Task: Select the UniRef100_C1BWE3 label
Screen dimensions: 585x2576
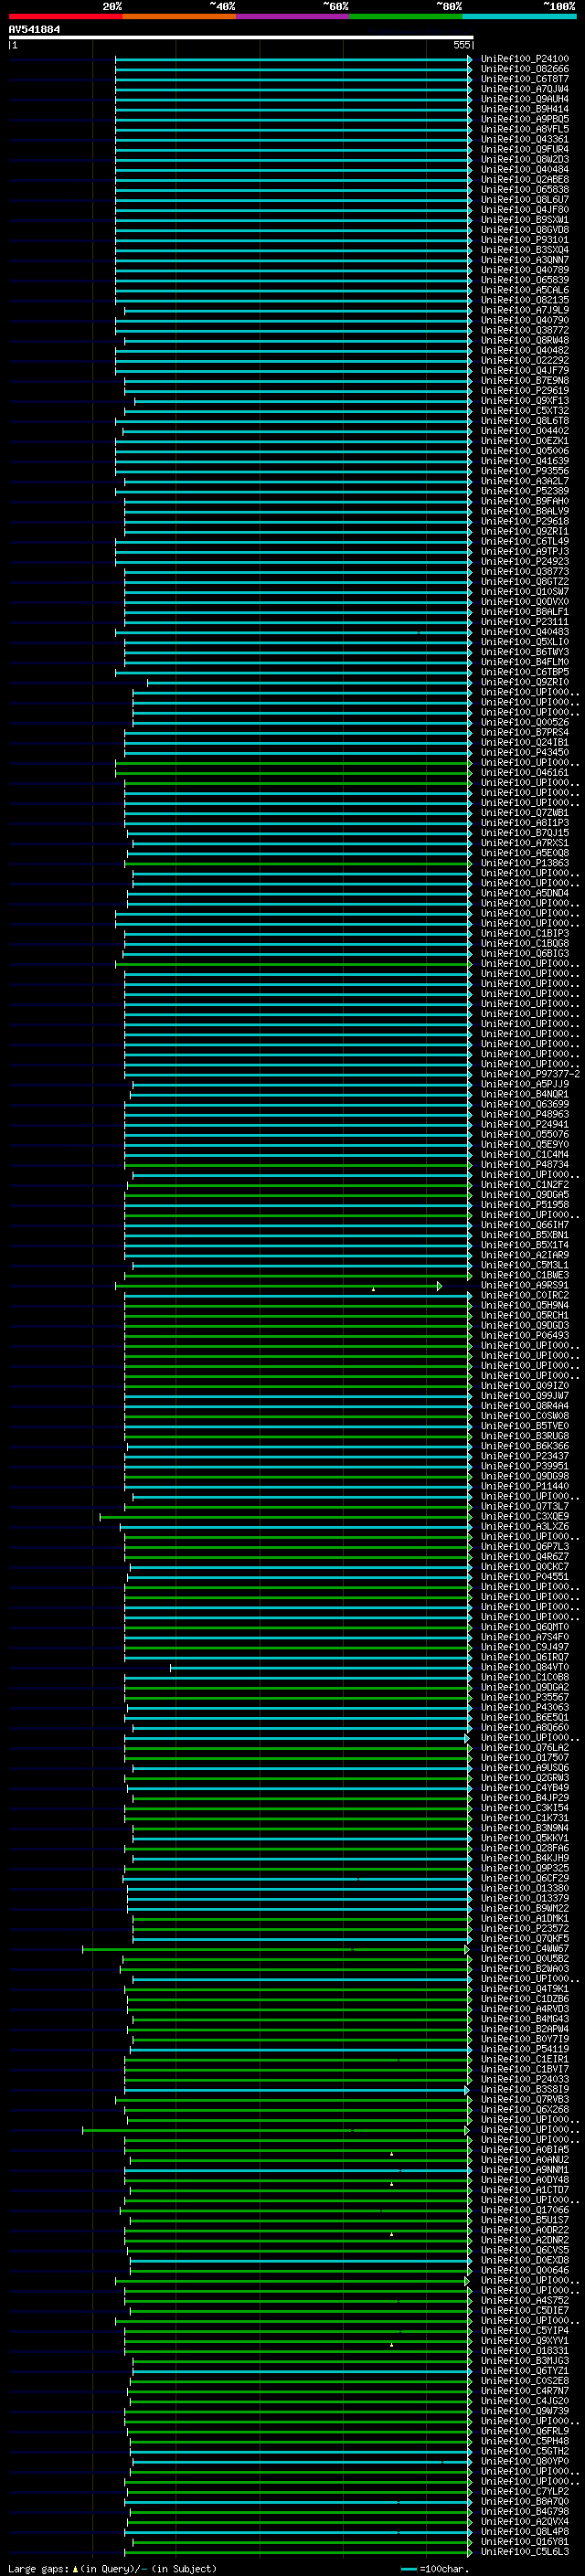Action: pyautogui.click(x=525, y=1275)
